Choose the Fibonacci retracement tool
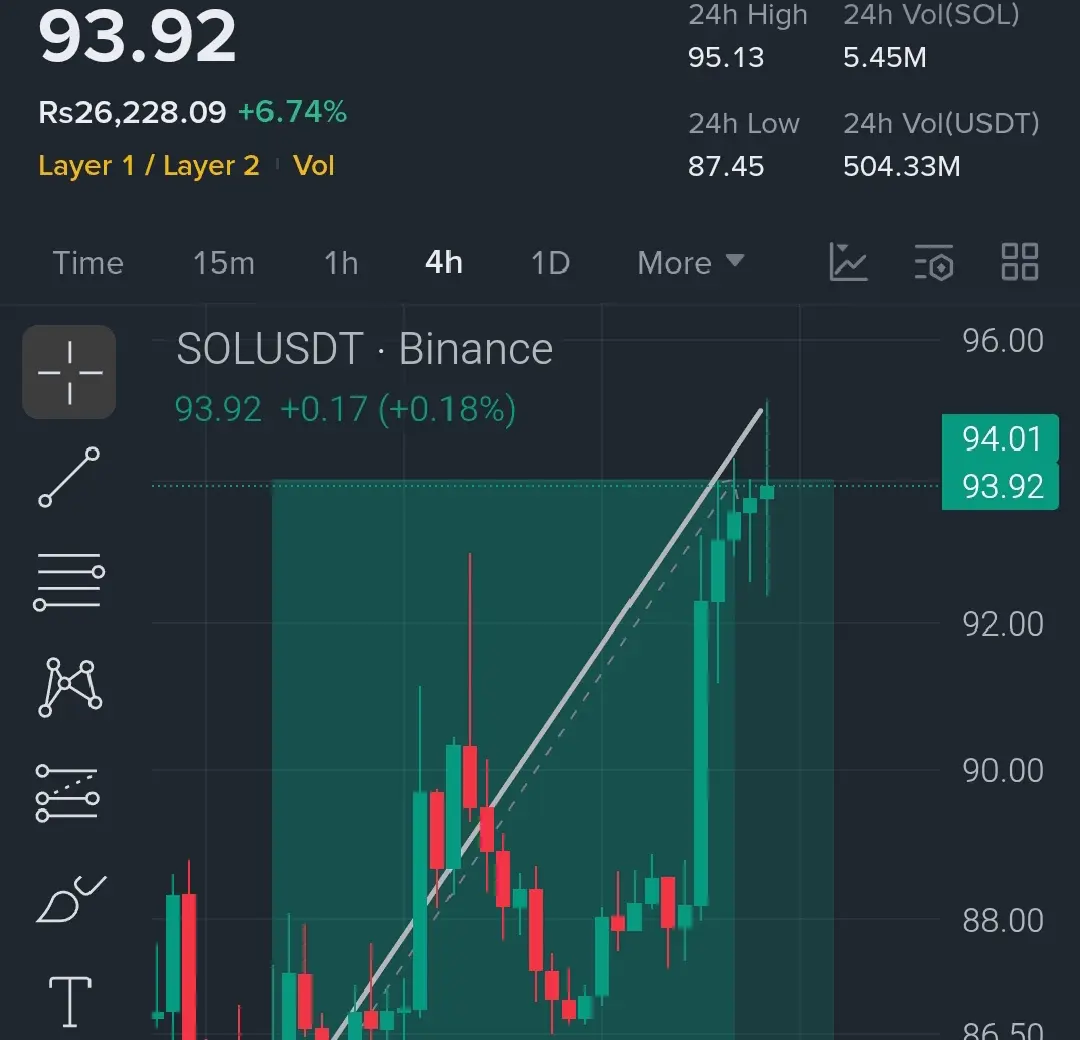Image resolution: width=1080 pixels, height=1040 pixels. point(68,793)
